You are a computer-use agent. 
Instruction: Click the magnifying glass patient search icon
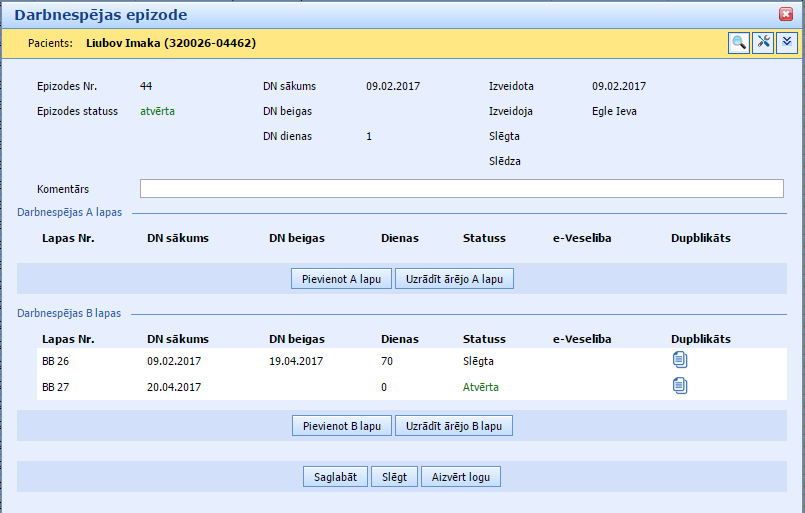[738, 43]
